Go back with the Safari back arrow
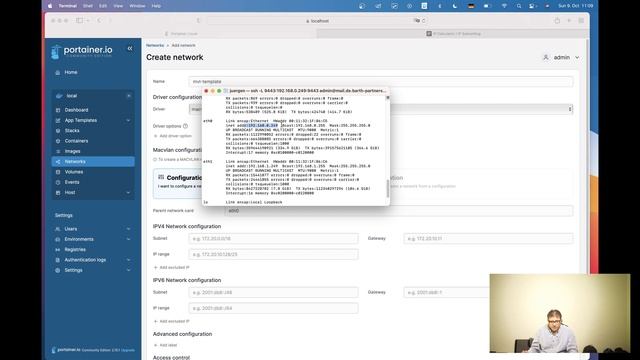Screen dimensions: 640x360 click(99, 20)
